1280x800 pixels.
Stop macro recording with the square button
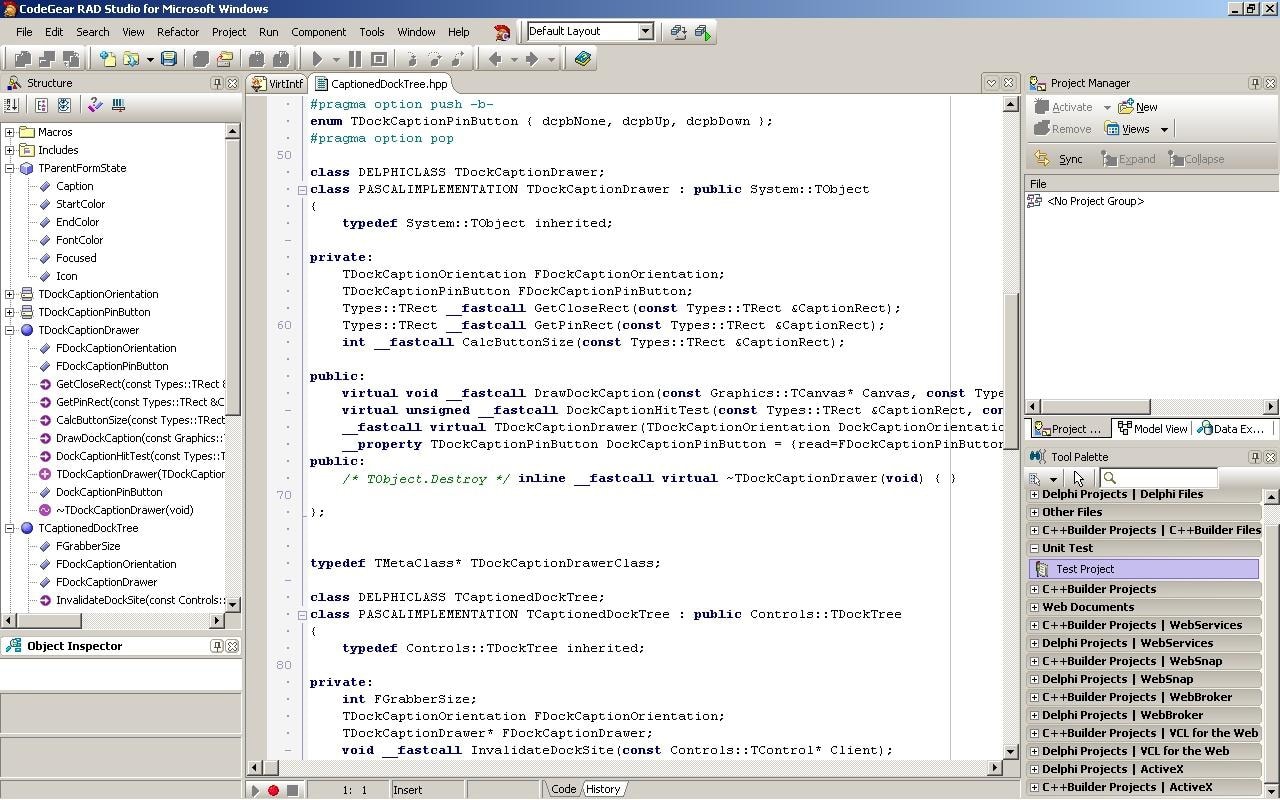coord(292,790)
